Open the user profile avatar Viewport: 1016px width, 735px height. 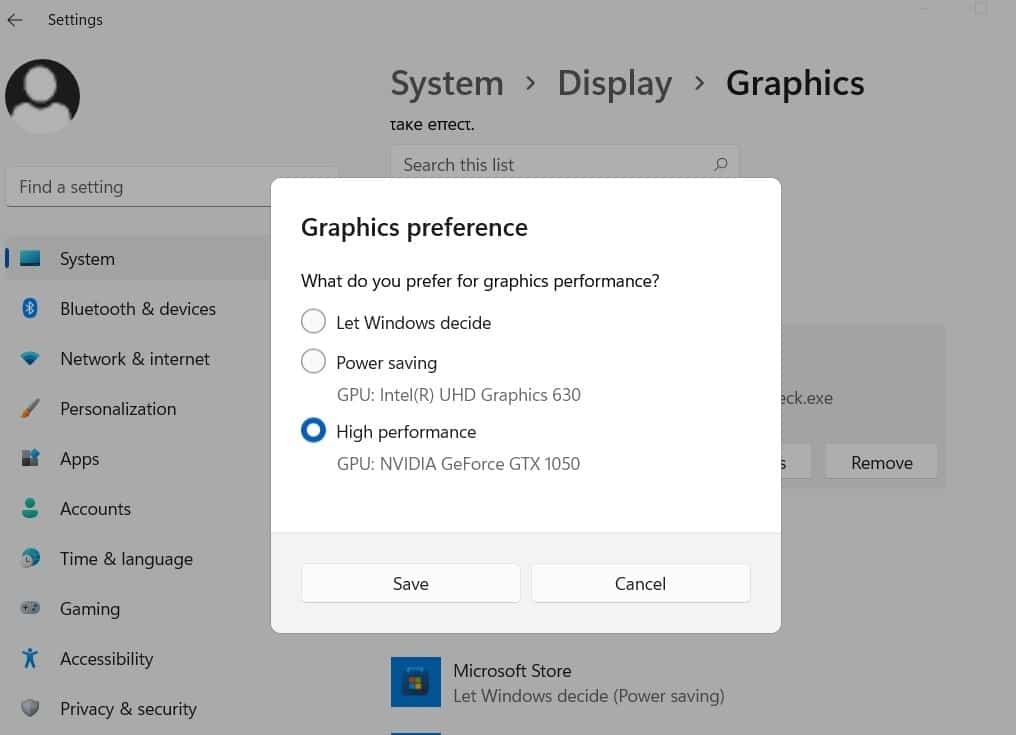click(x=42, y=96)
